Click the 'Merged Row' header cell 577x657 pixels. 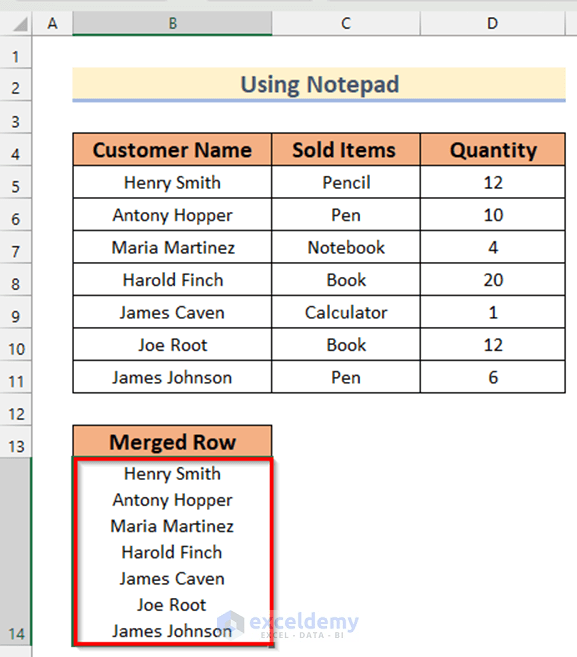tap(172, 442)
